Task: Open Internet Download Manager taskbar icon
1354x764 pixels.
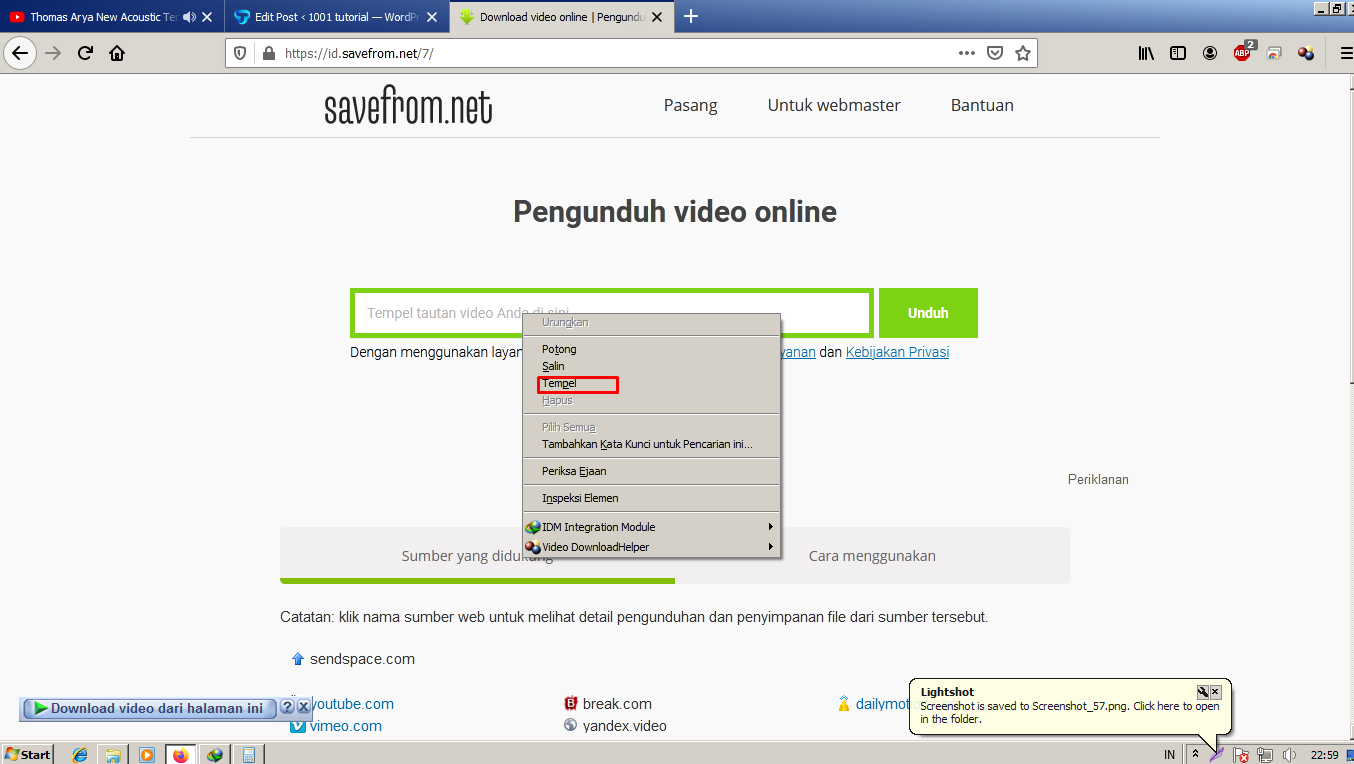Action: [214, 754]
